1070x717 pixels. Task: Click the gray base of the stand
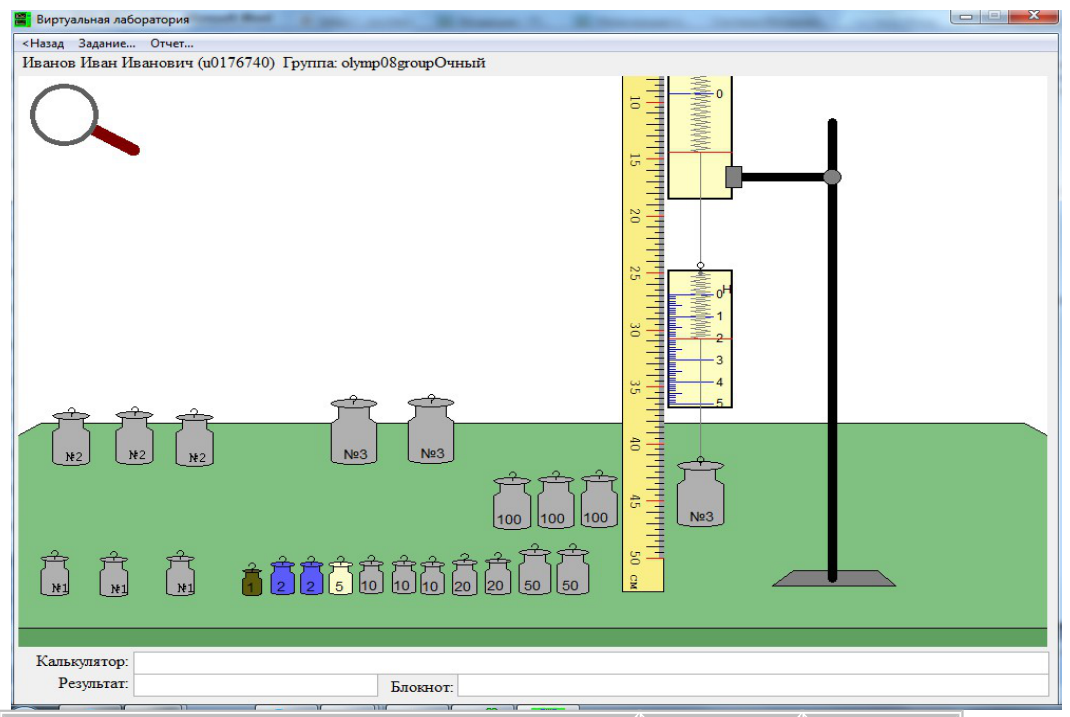pos(833,579)
